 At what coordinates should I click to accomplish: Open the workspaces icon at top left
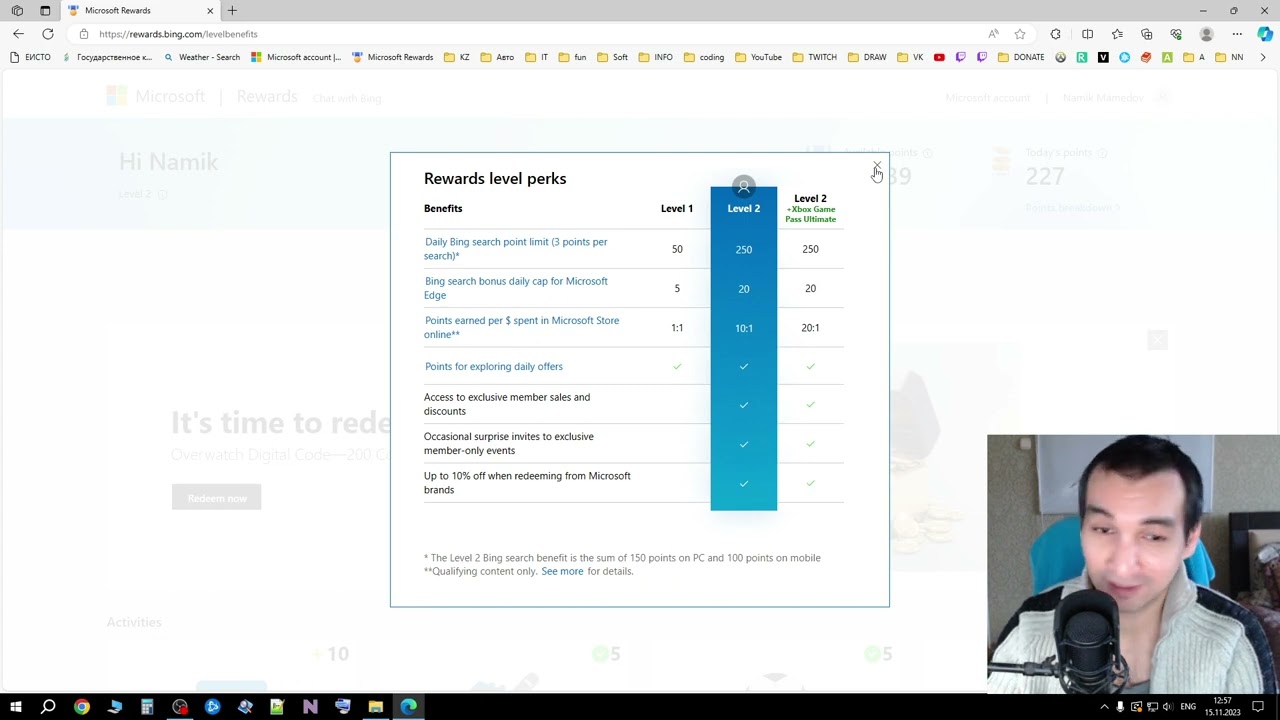pos(17,10)
